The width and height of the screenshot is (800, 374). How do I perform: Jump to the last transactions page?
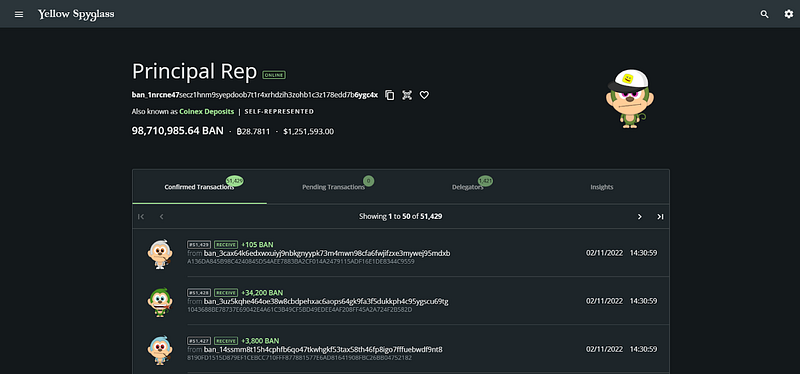[660, 216]
